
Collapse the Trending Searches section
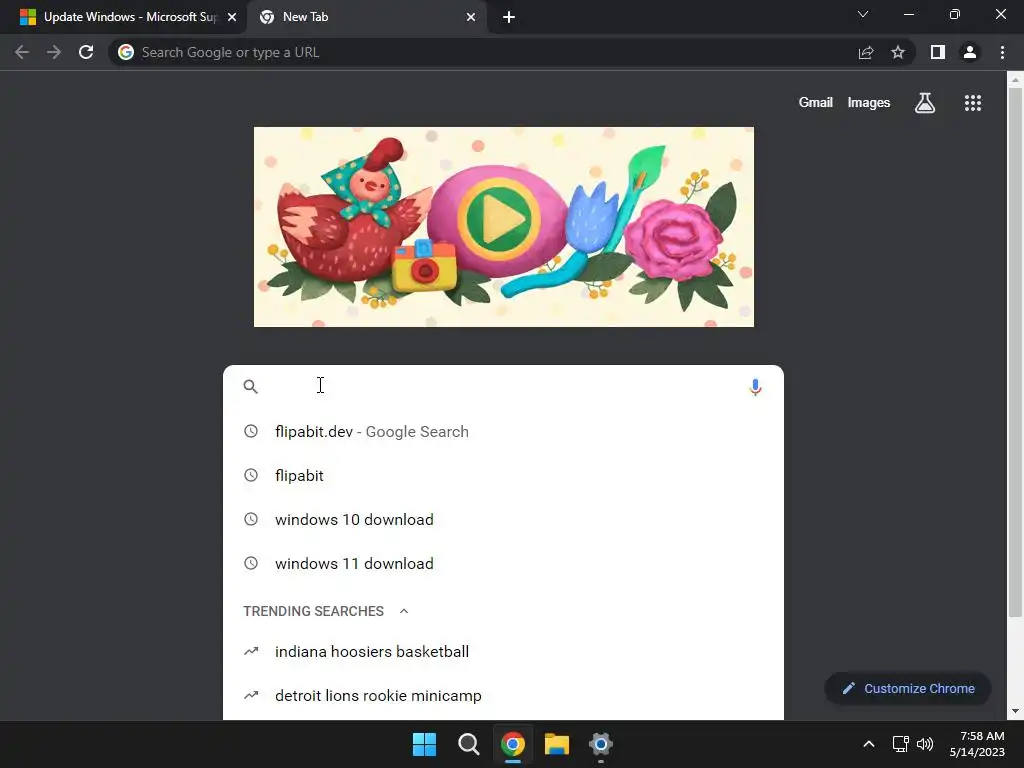[404, 611]
